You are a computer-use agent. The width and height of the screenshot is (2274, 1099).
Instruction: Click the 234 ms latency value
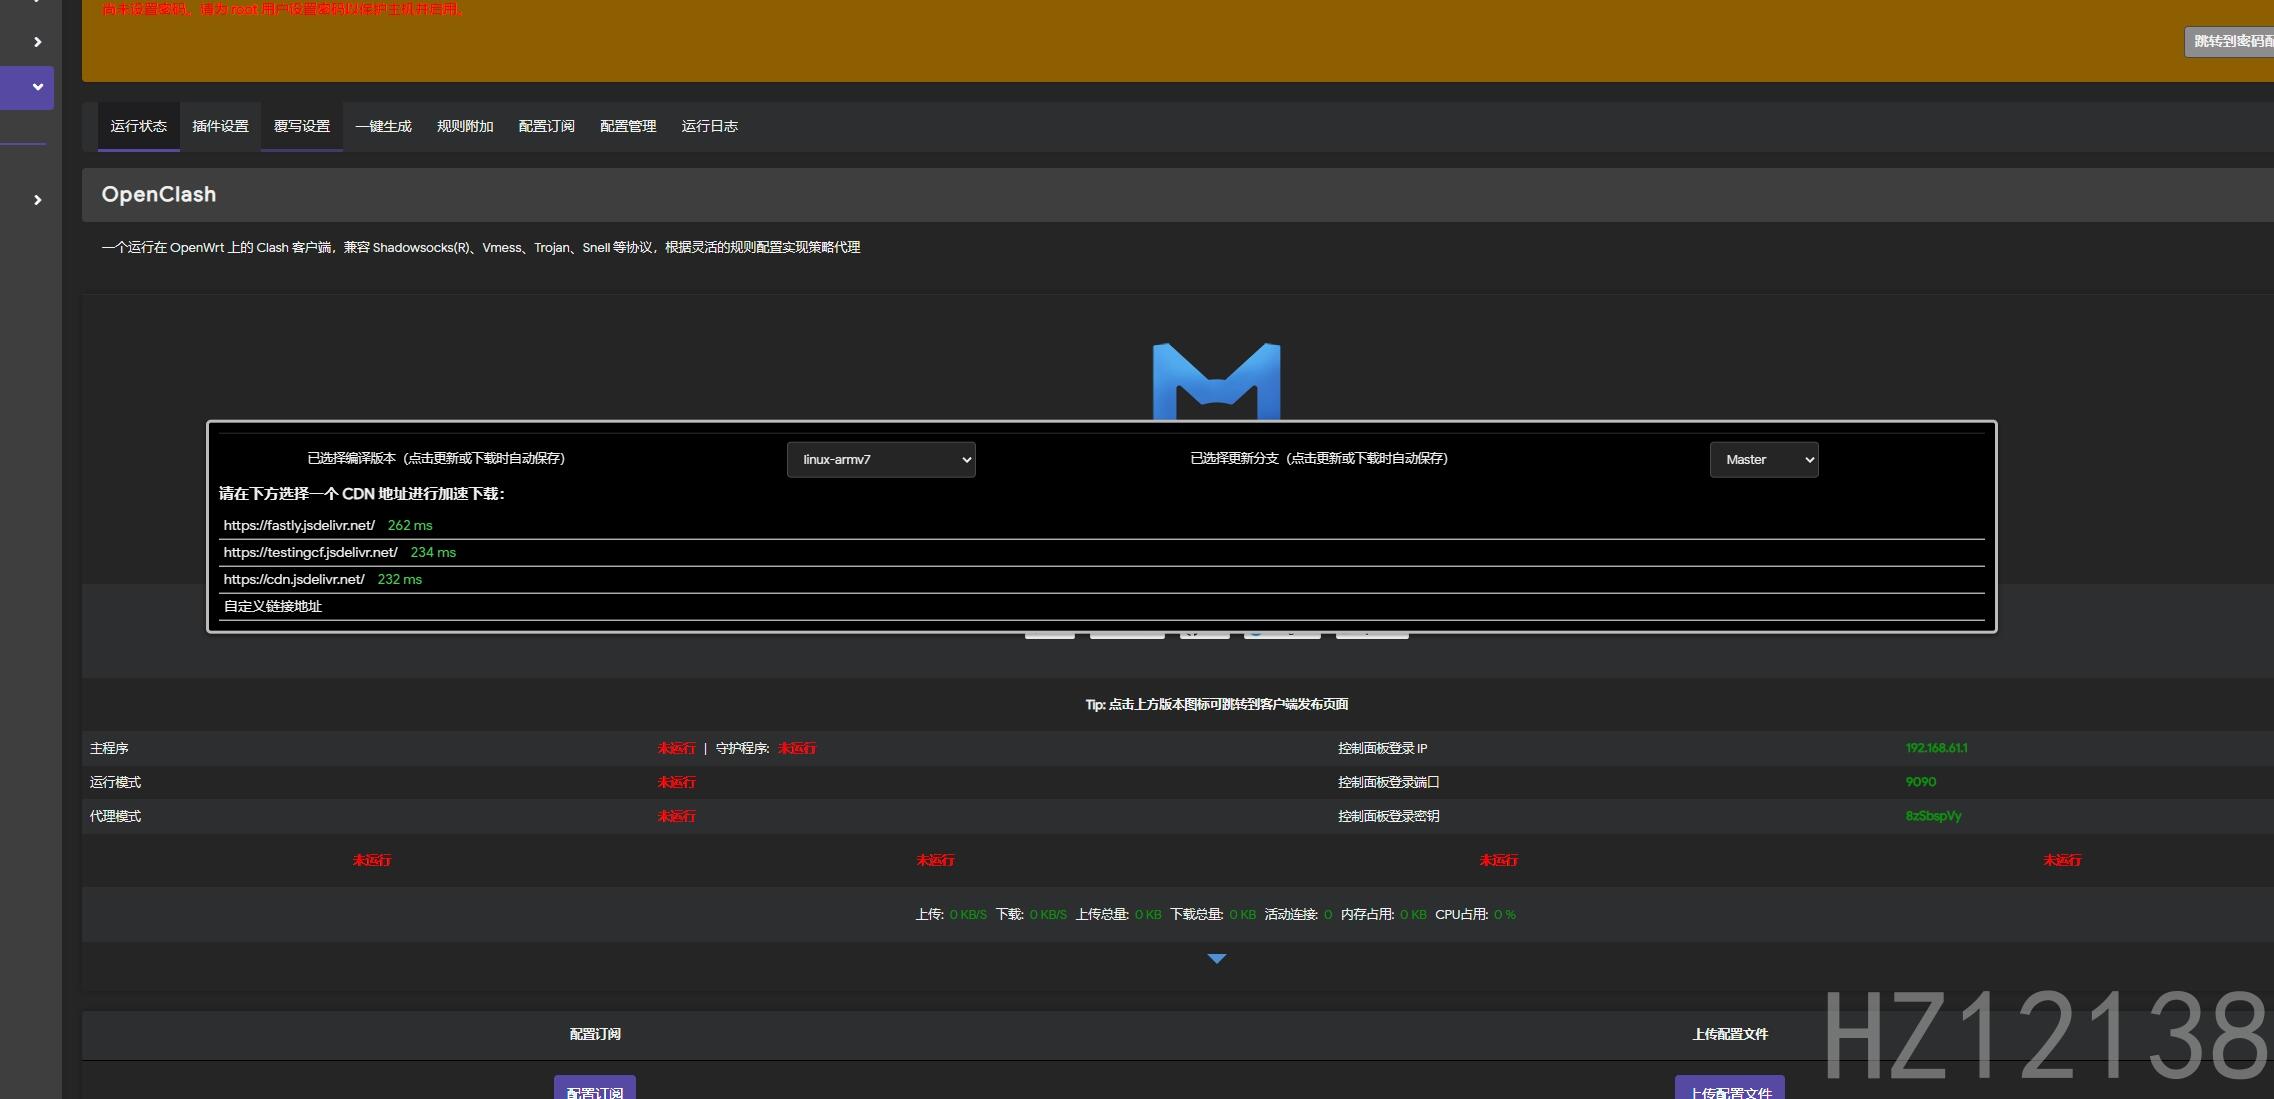[433, 552]
